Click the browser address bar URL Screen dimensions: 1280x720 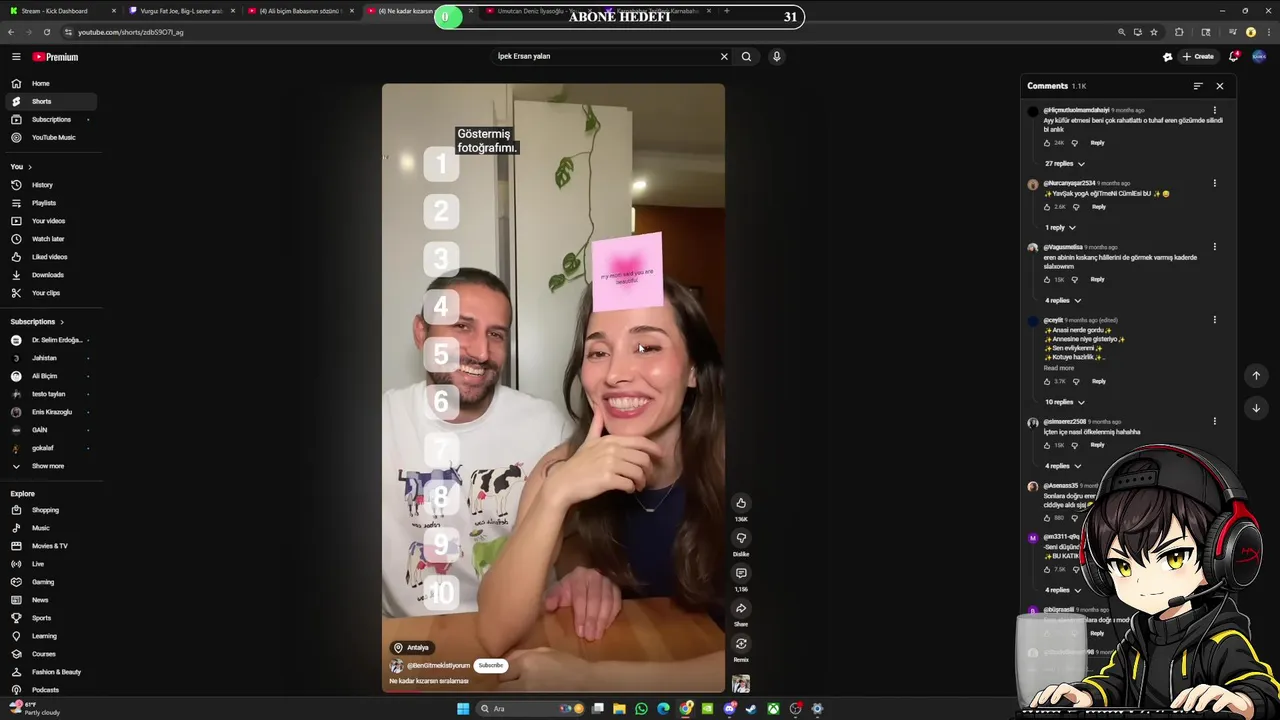(x=131, y=32)
